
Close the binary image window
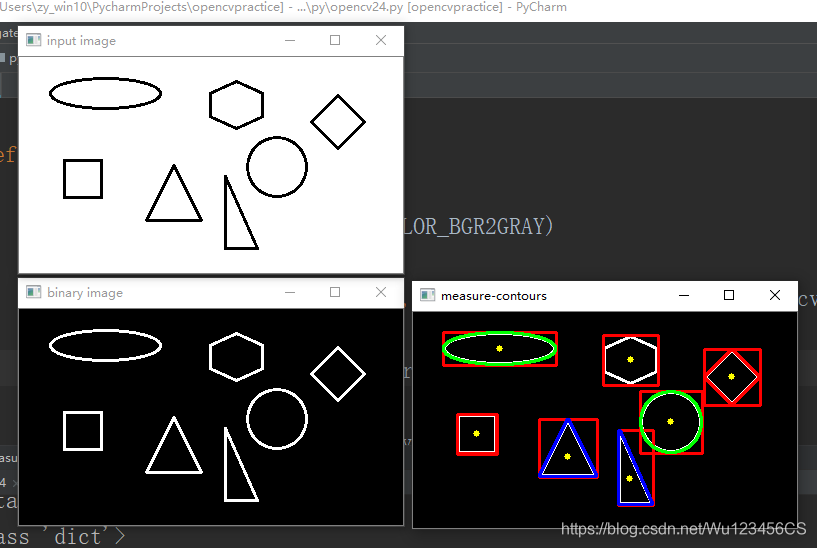pyautogui.click(x=381, y=292)
